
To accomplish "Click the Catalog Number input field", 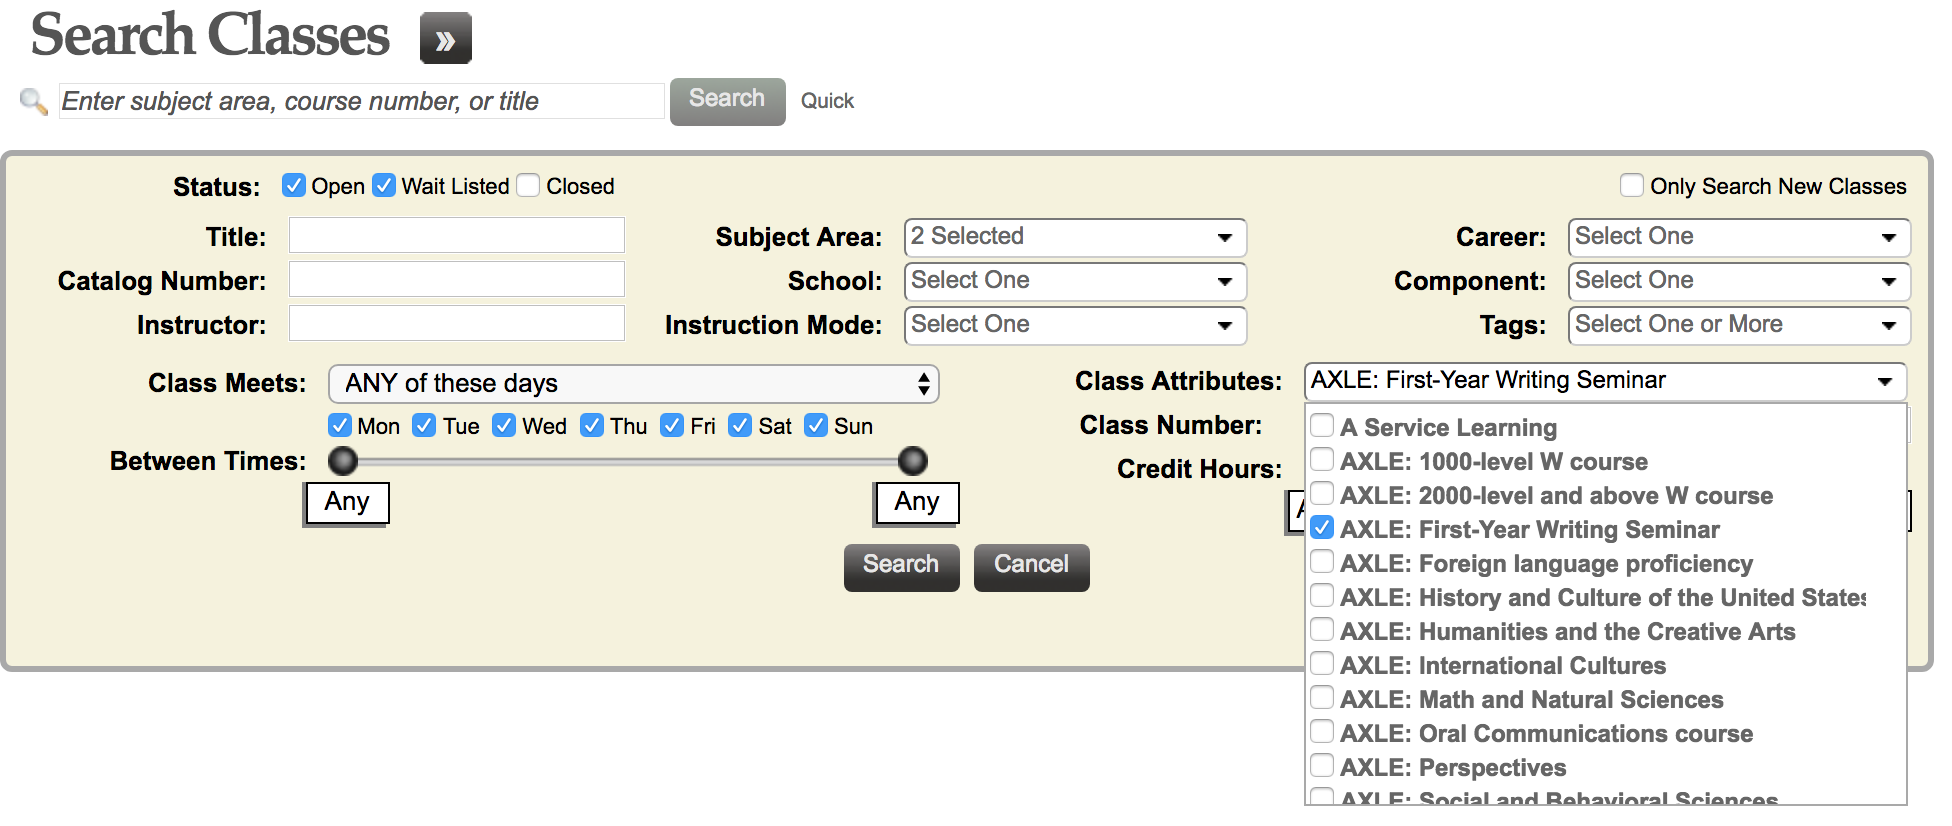I will pos(456,280).
